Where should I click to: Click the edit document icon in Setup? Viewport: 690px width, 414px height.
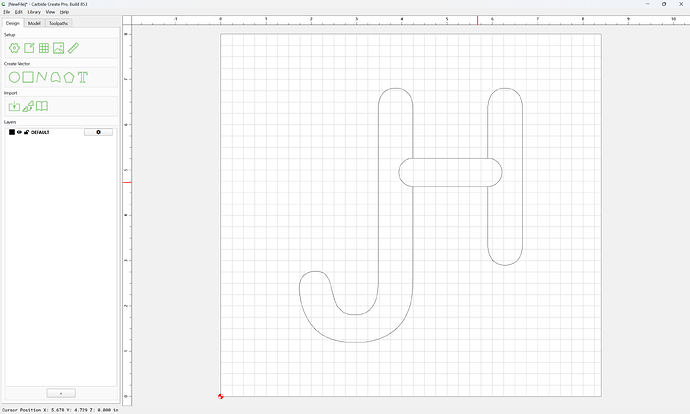[x=29, y=48]
